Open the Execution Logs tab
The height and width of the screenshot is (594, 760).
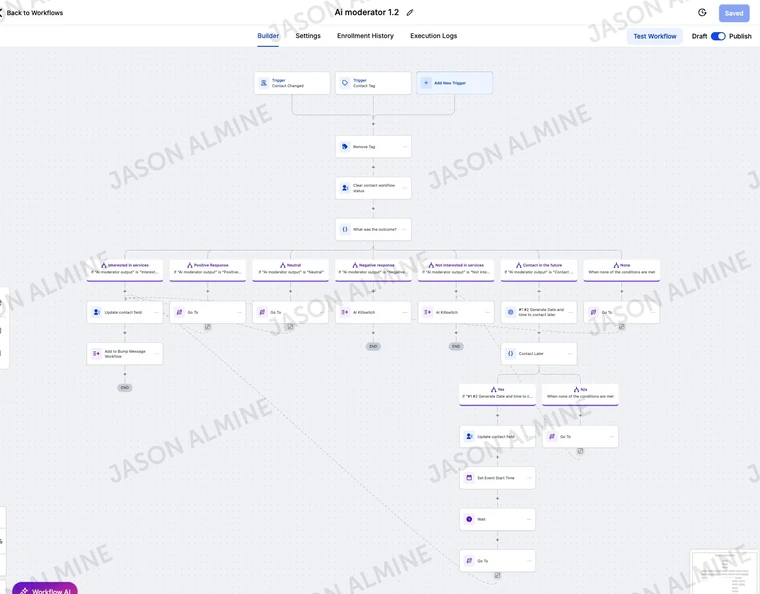pos(433,36)
